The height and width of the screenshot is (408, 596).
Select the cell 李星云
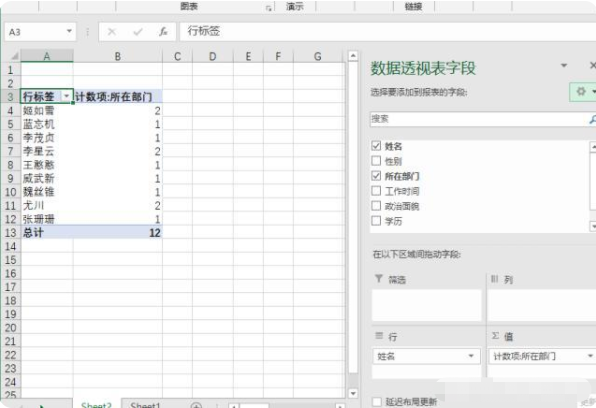(47, 151)
